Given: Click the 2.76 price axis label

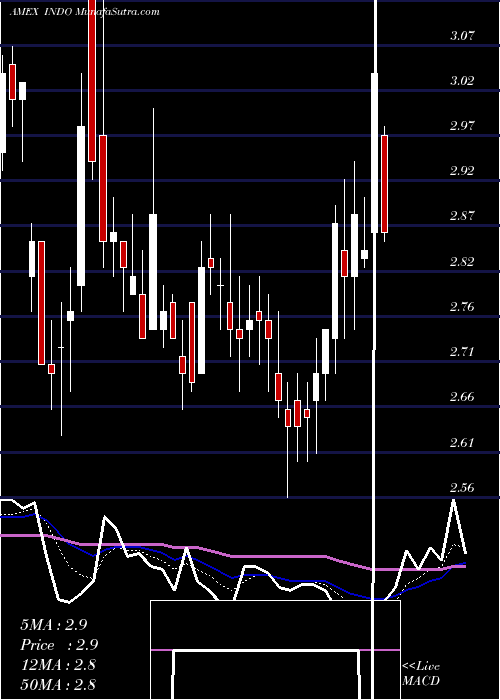Looking at the screenshot, I should [x=462, y=307].
